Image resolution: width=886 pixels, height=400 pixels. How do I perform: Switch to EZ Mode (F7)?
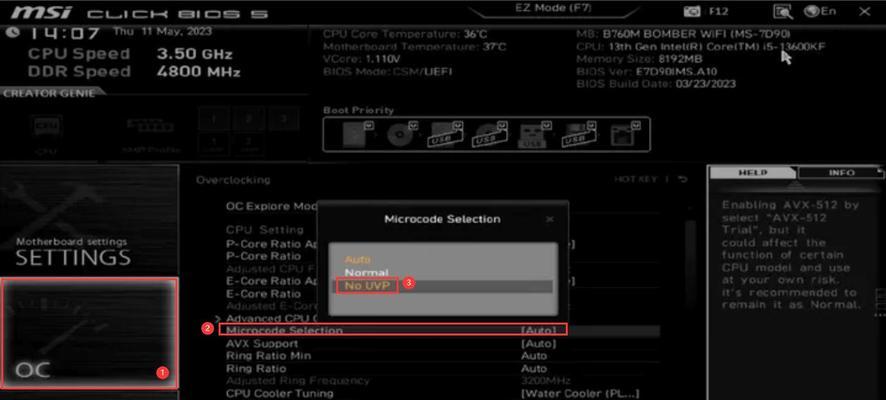click(554, 10)
